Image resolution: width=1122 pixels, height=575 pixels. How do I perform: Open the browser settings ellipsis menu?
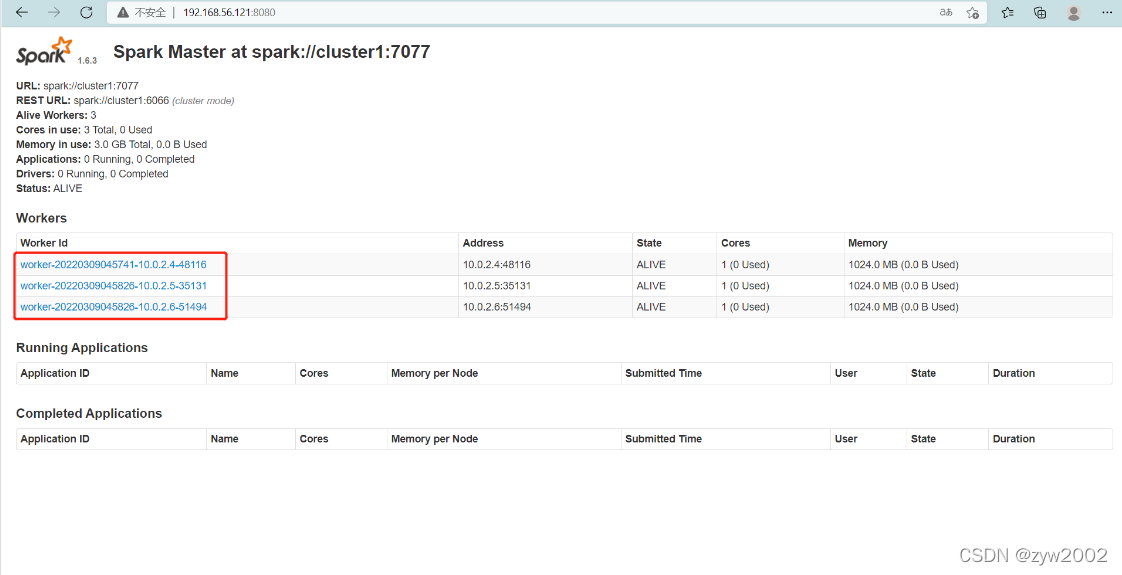click(x=1106, y=12)
